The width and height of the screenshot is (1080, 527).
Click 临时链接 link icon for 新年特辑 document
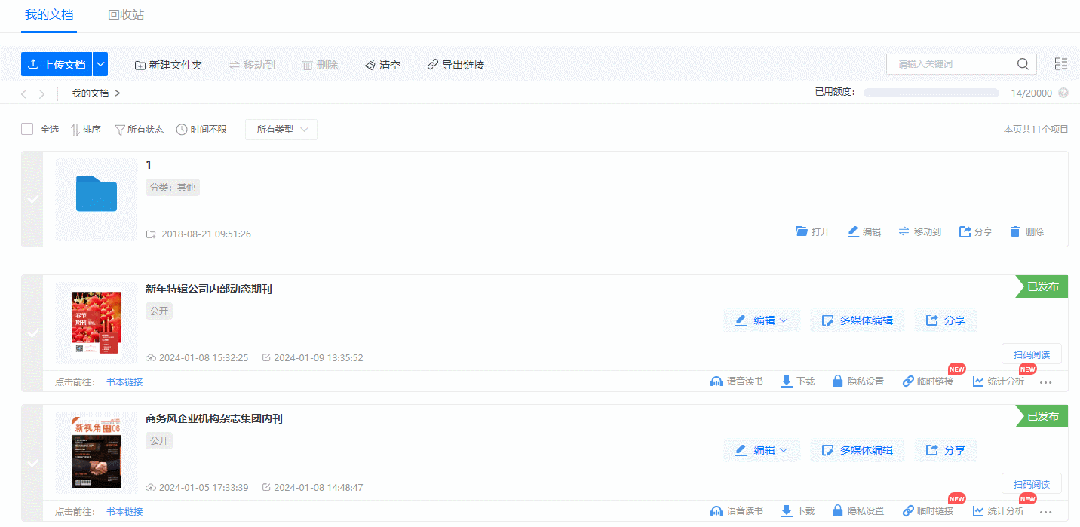point(908,382)
